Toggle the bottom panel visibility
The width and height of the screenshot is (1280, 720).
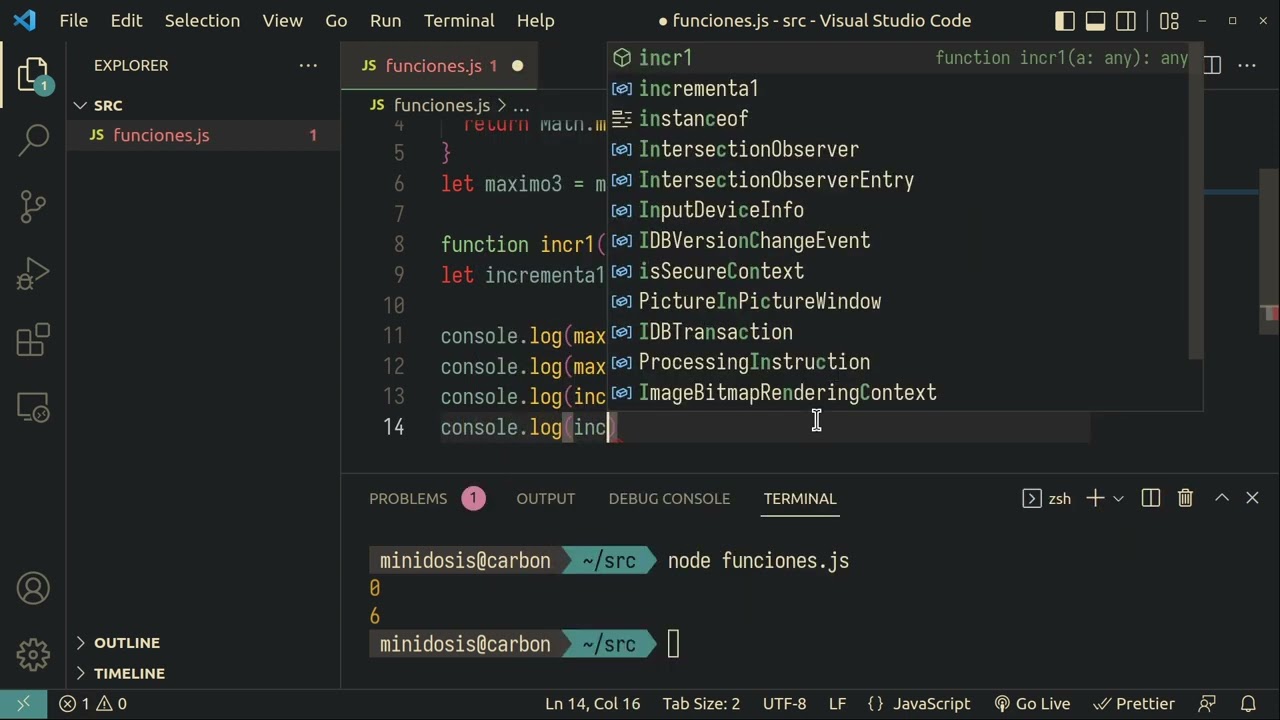pyautogui.click(x=1096, y=21)
